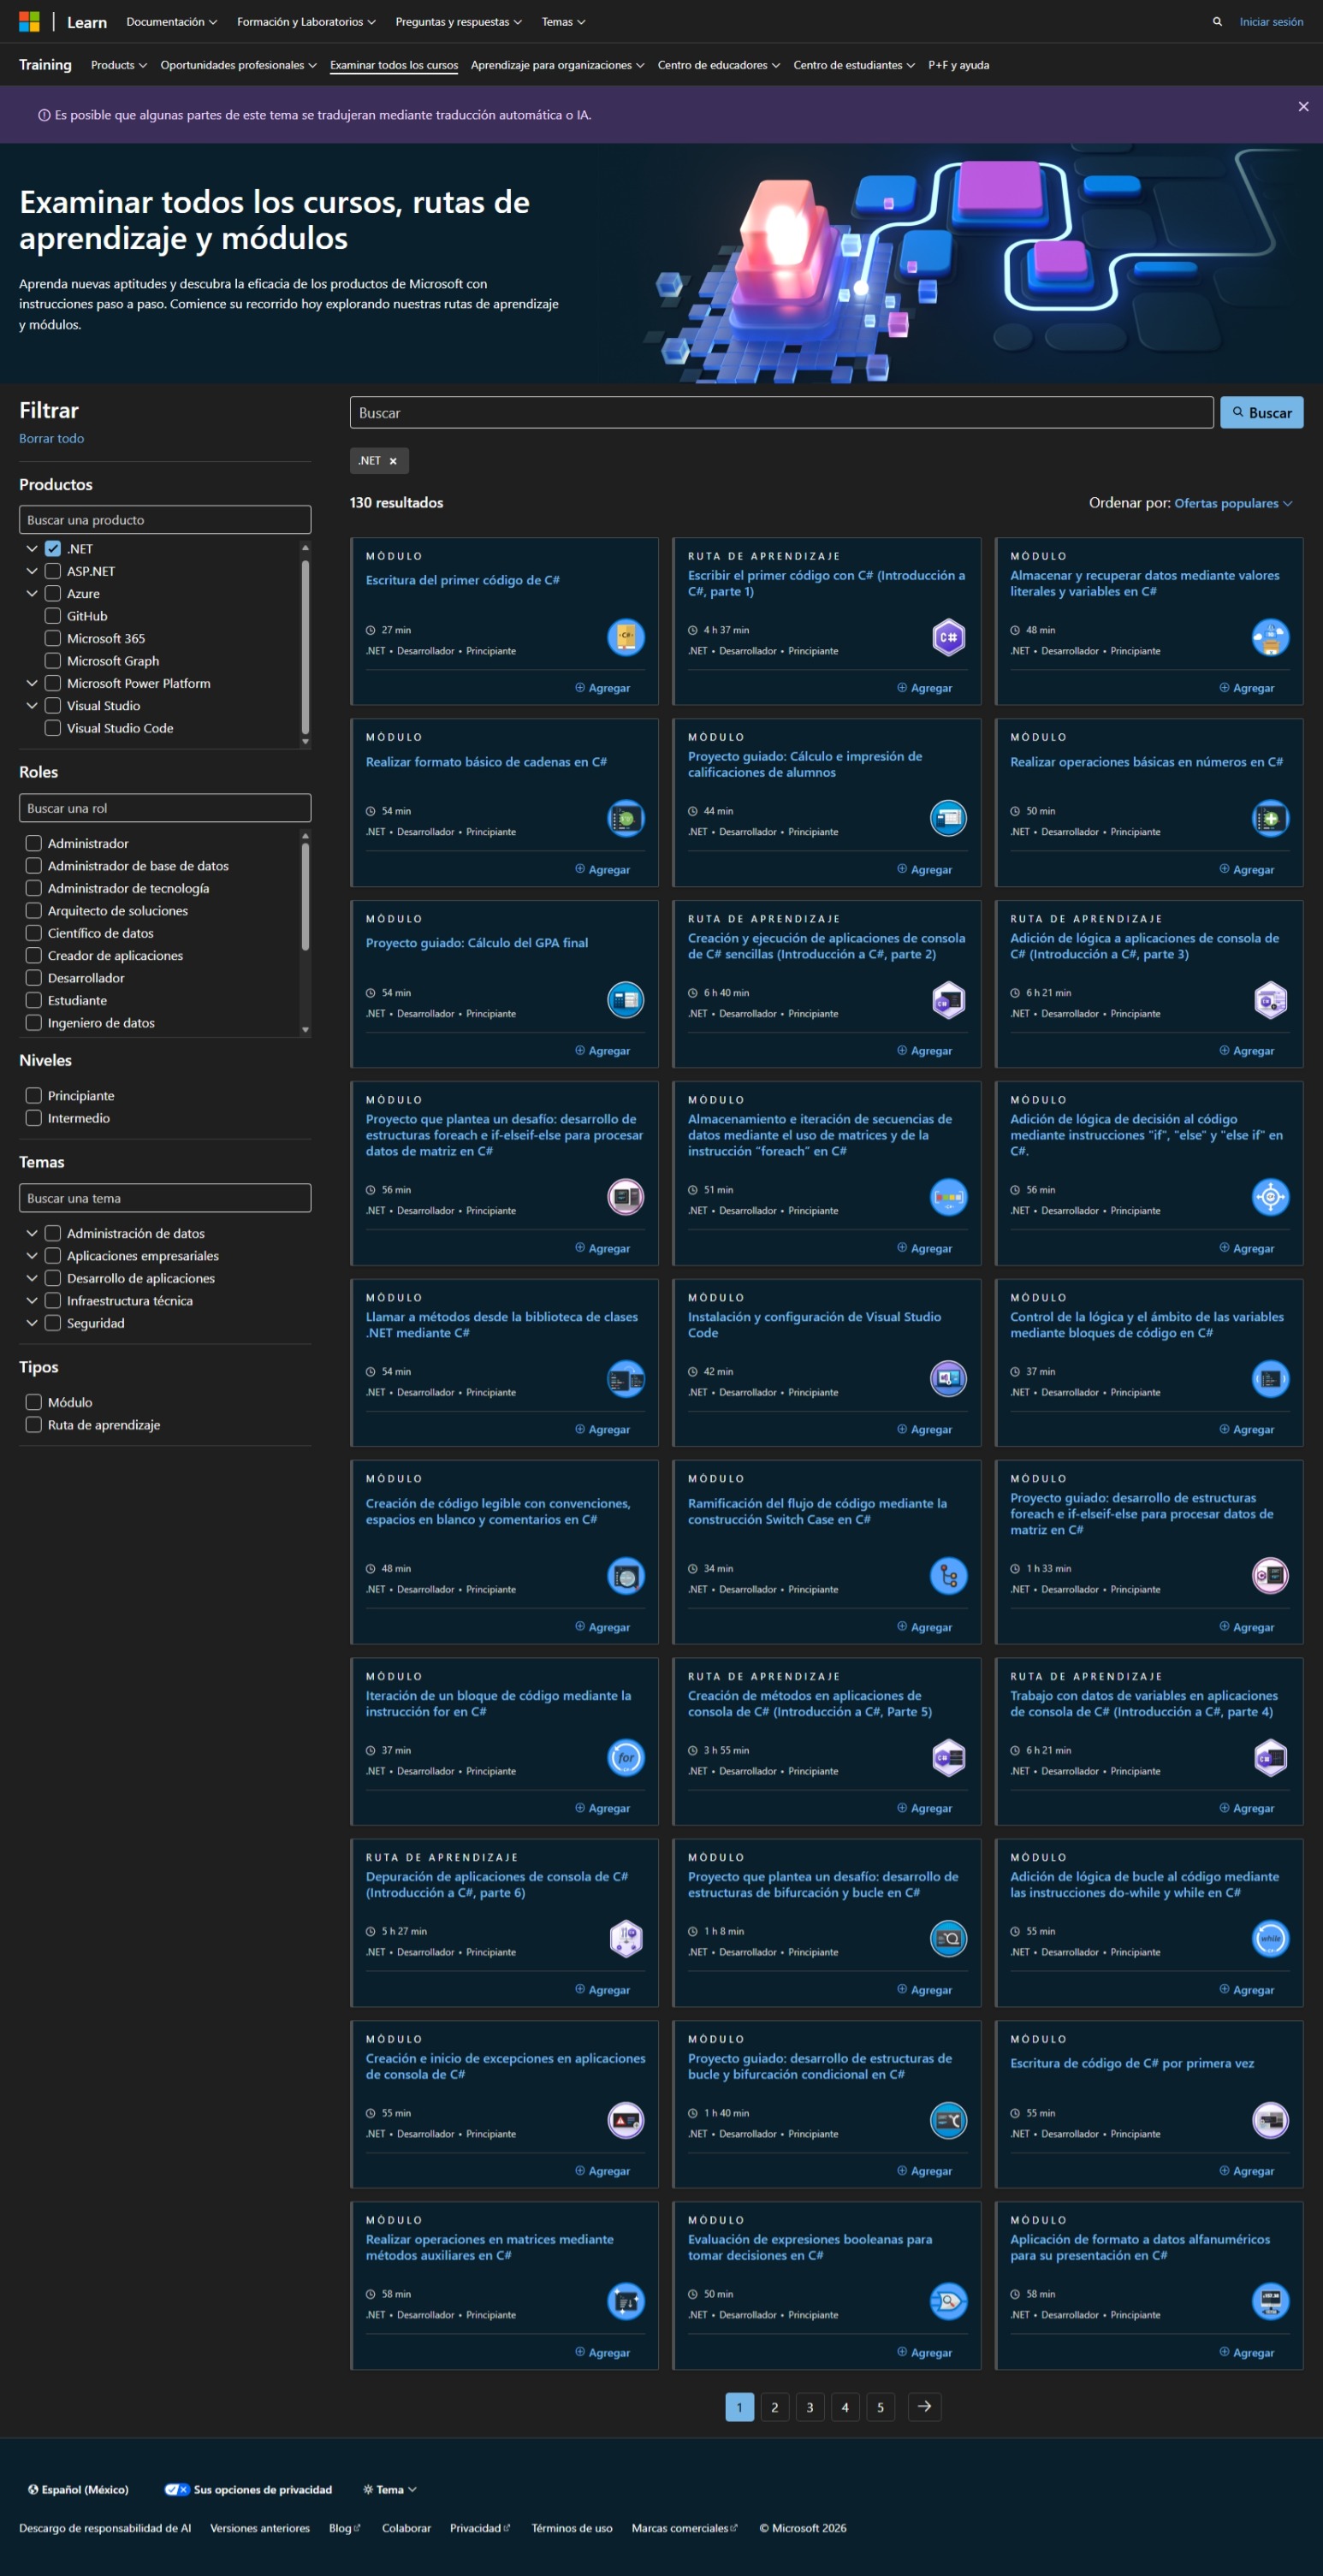Expand the Azure product tree
1323x2576 pixels.
[x=32, y=594]
